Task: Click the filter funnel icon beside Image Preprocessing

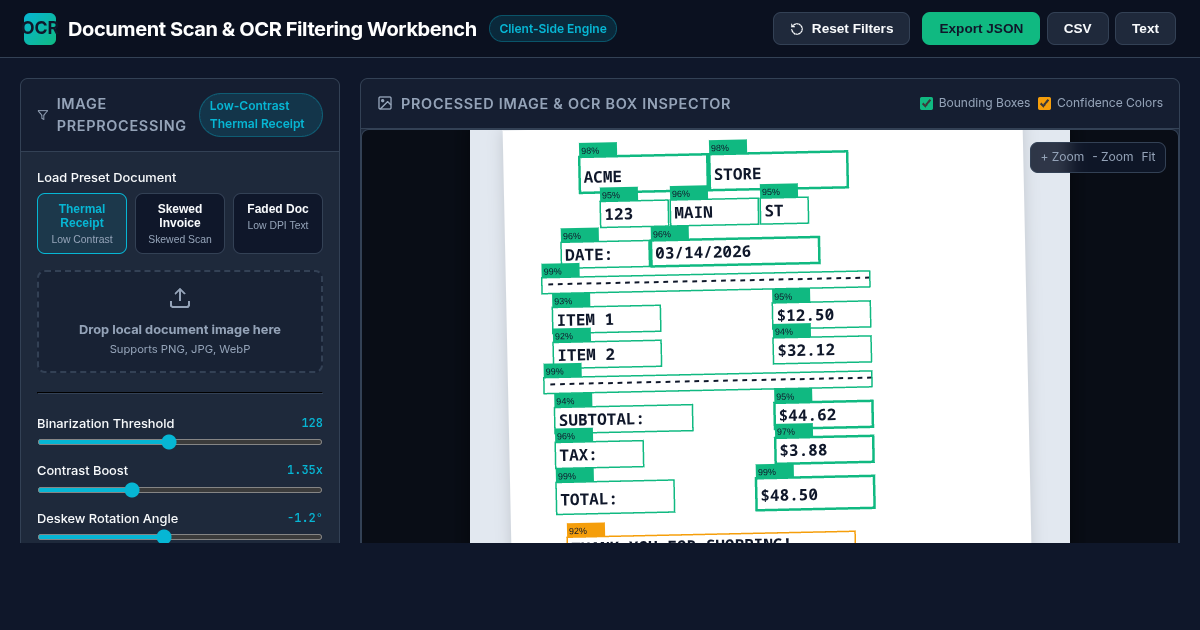Action: (43, 115)
